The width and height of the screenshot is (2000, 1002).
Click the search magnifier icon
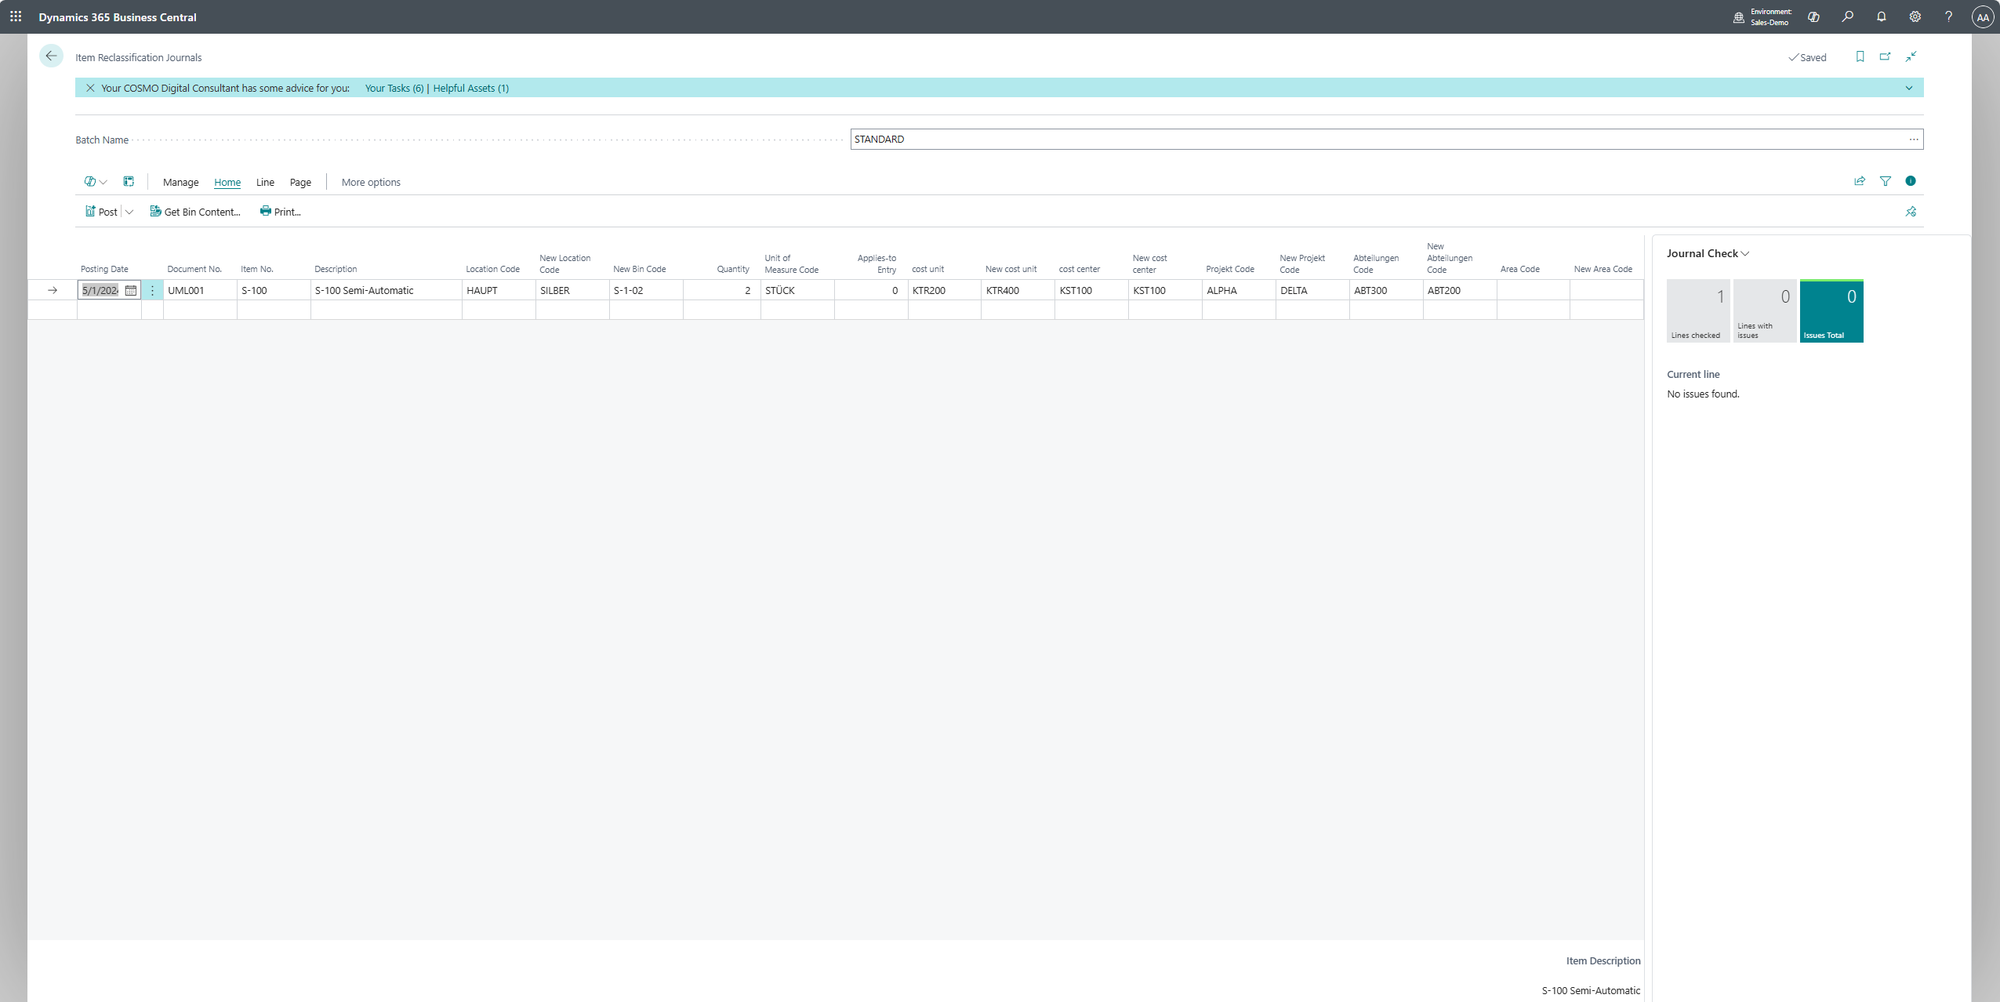(1847, 17)
